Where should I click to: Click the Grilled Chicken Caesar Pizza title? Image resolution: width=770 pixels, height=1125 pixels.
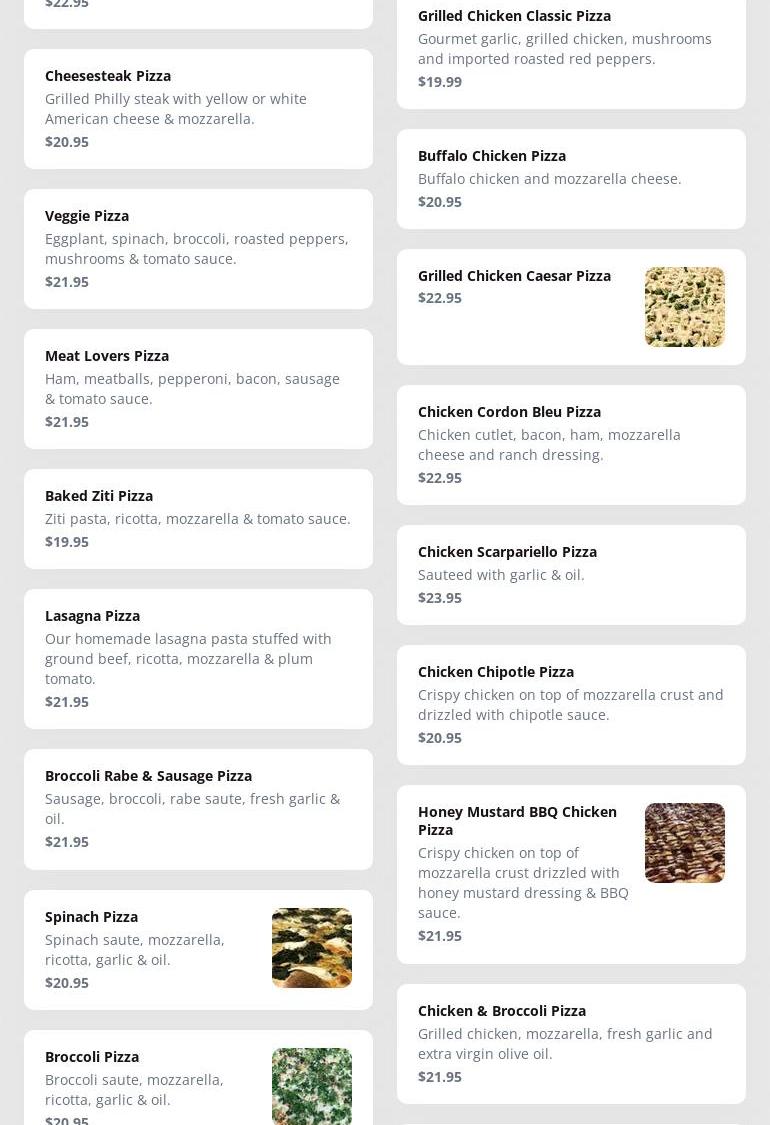point(515,276)
